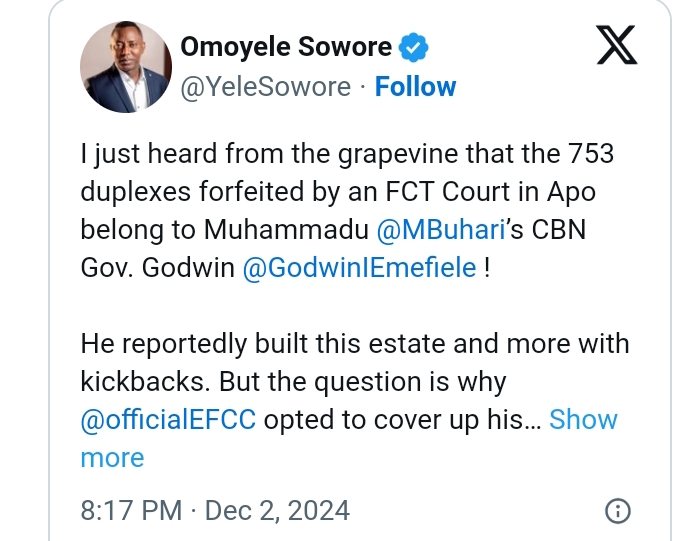Follow Omoyele Sowore
695x541 pixels.
pyautogui.click(x=415, y=87)
